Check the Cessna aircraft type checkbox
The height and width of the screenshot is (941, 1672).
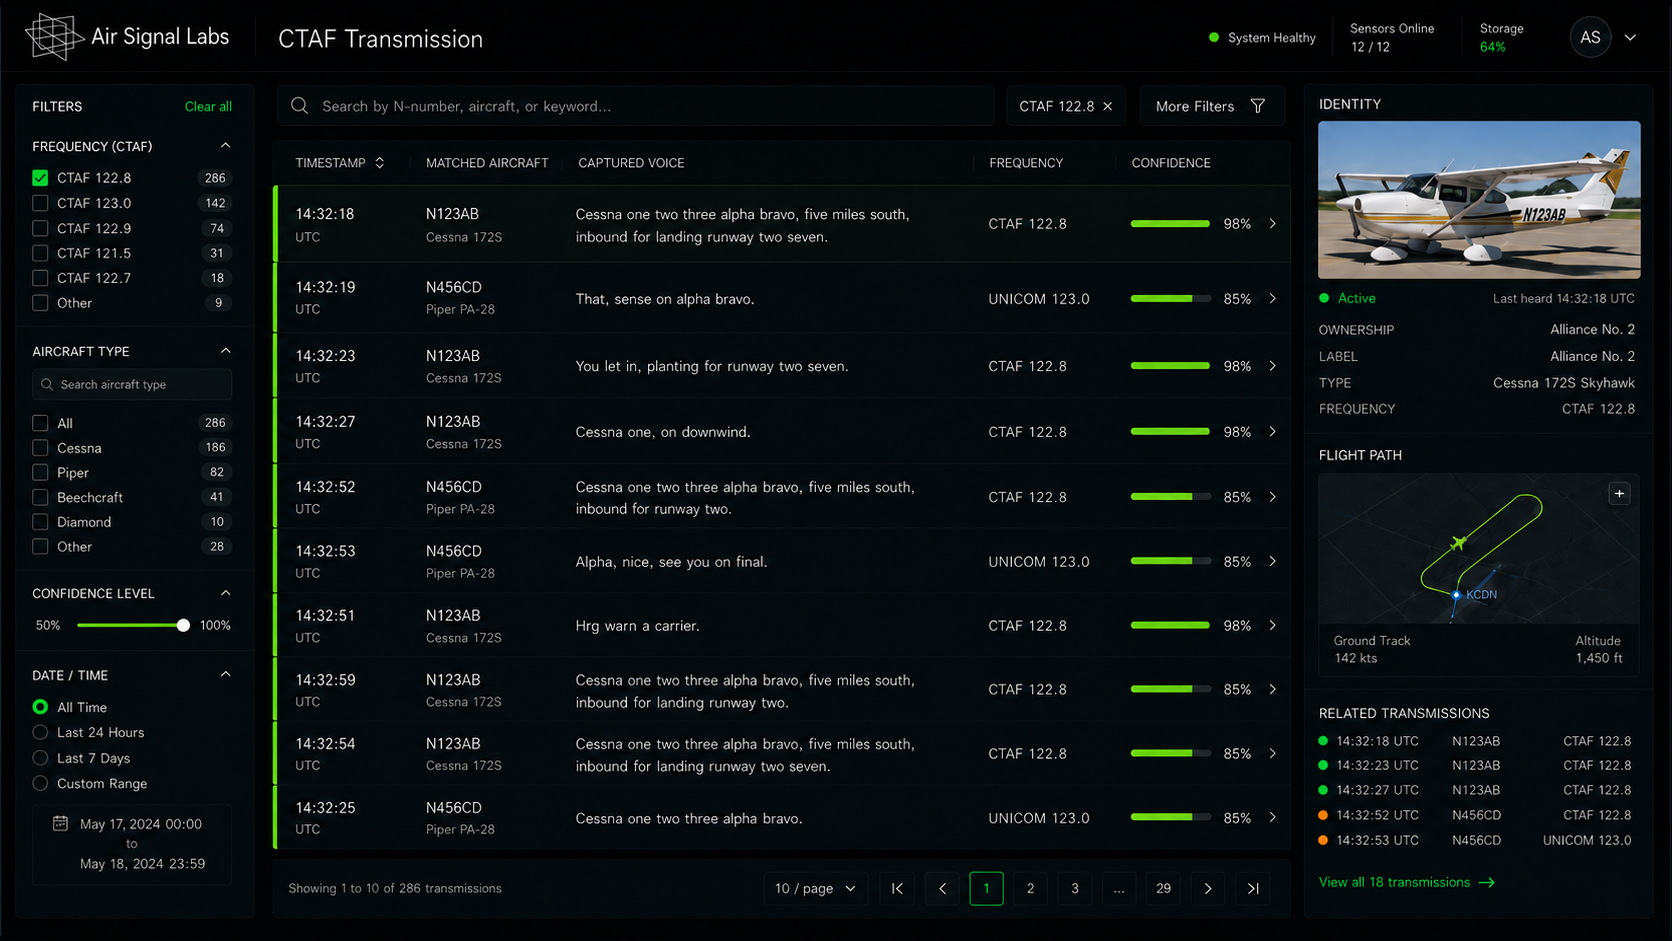[40, 448]
